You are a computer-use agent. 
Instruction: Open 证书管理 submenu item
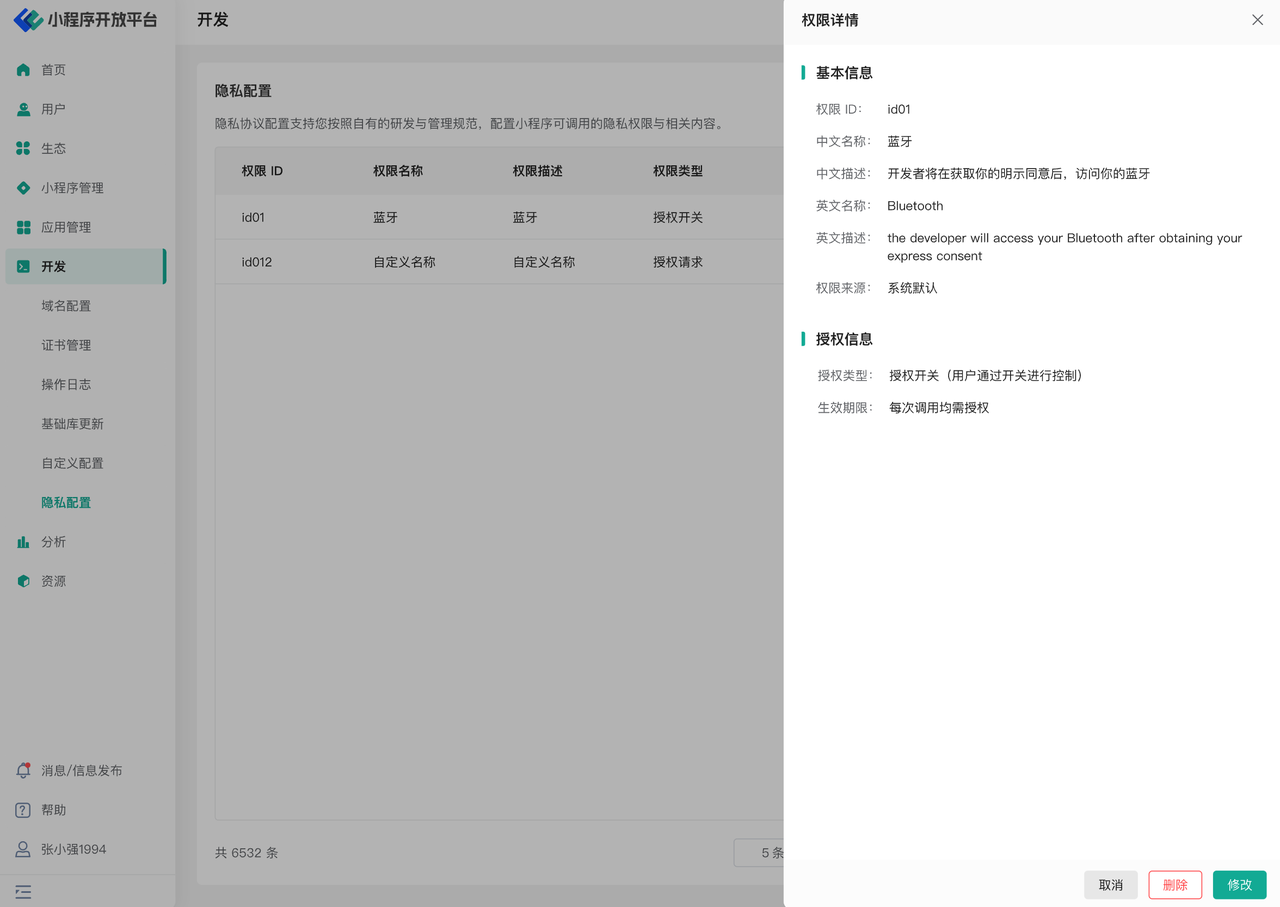[66, 345]
